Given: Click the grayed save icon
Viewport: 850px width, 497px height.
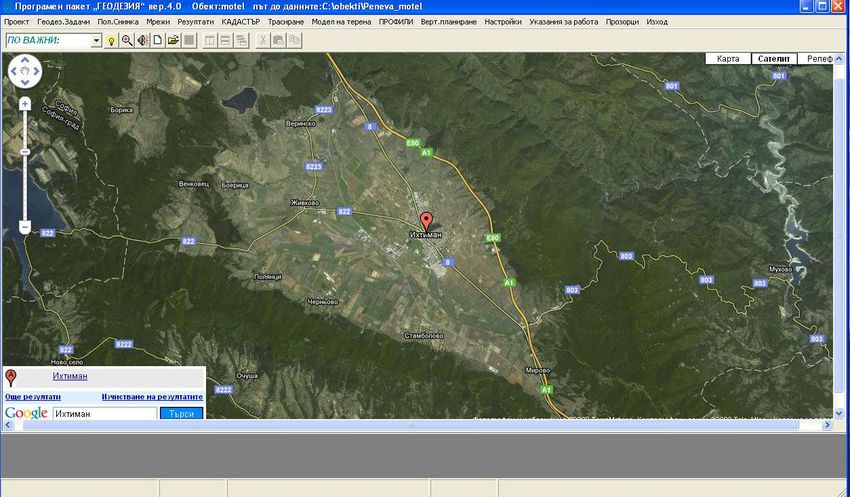Looking at the screenshot, I should tap(189, 41).
